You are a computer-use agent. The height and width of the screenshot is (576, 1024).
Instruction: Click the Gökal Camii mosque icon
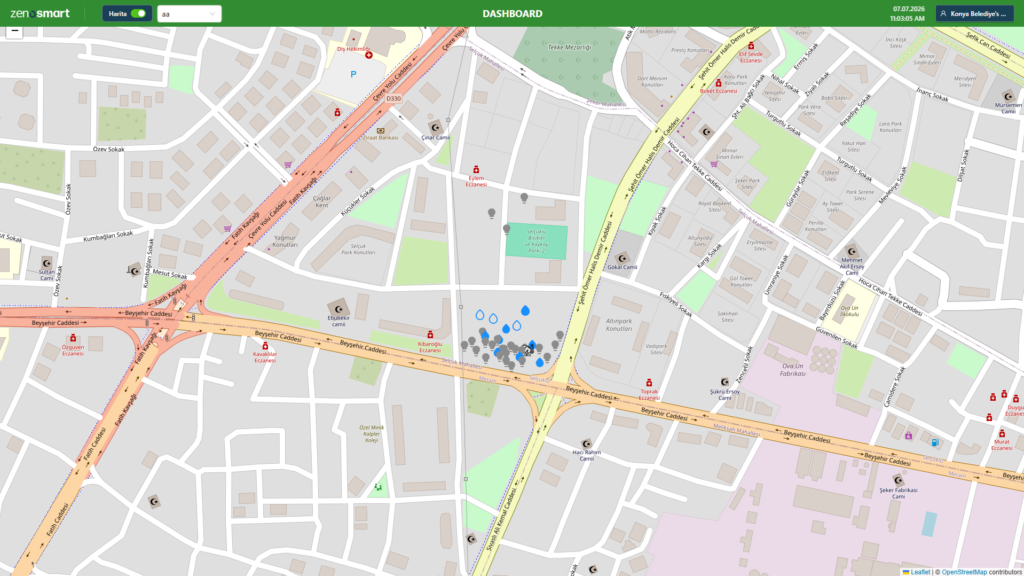tap(622, 259)
